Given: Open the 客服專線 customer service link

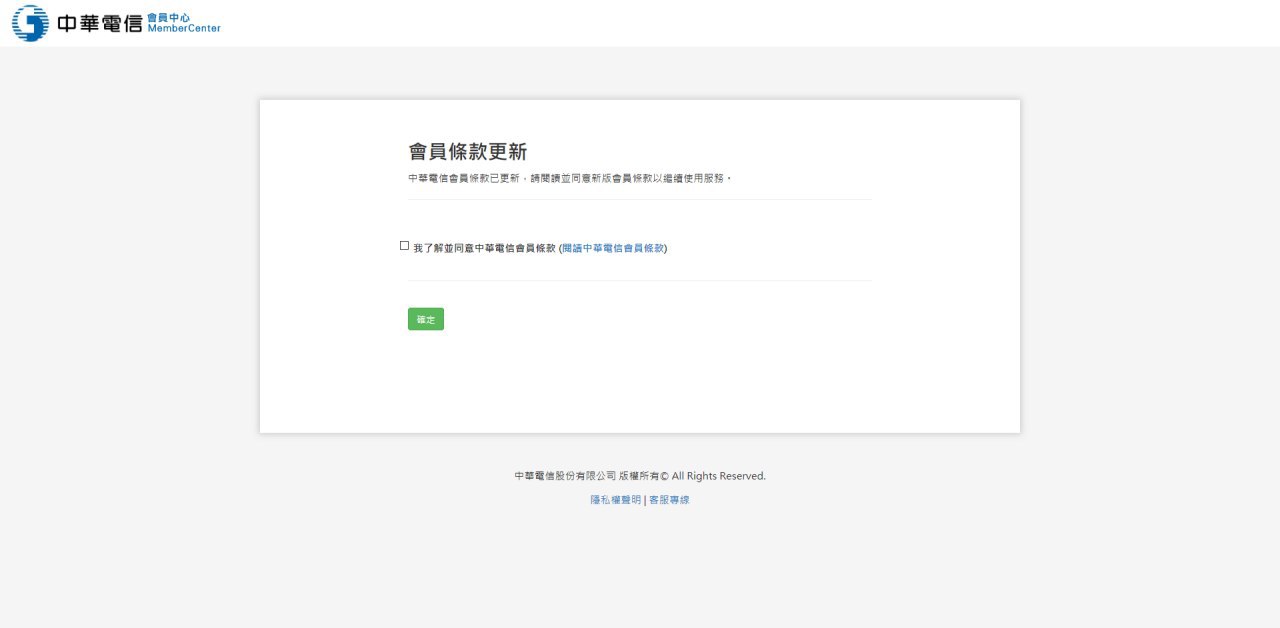Looking at the screenshot, I should 669,500.
